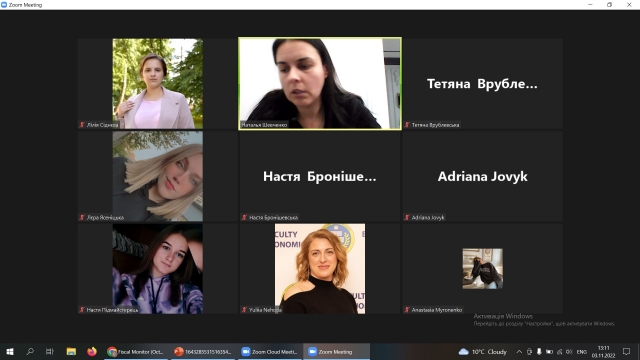Click the Anastasiia Myronenko name label

(437, 310)
